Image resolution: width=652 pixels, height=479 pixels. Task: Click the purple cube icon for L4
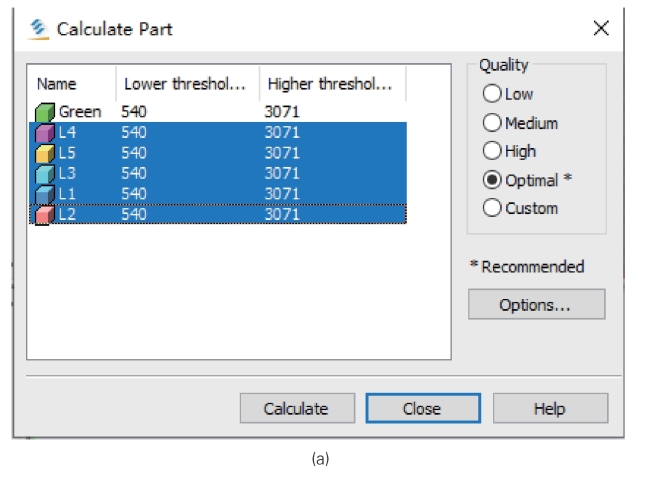pyautogui.click(x=44, y=133)
